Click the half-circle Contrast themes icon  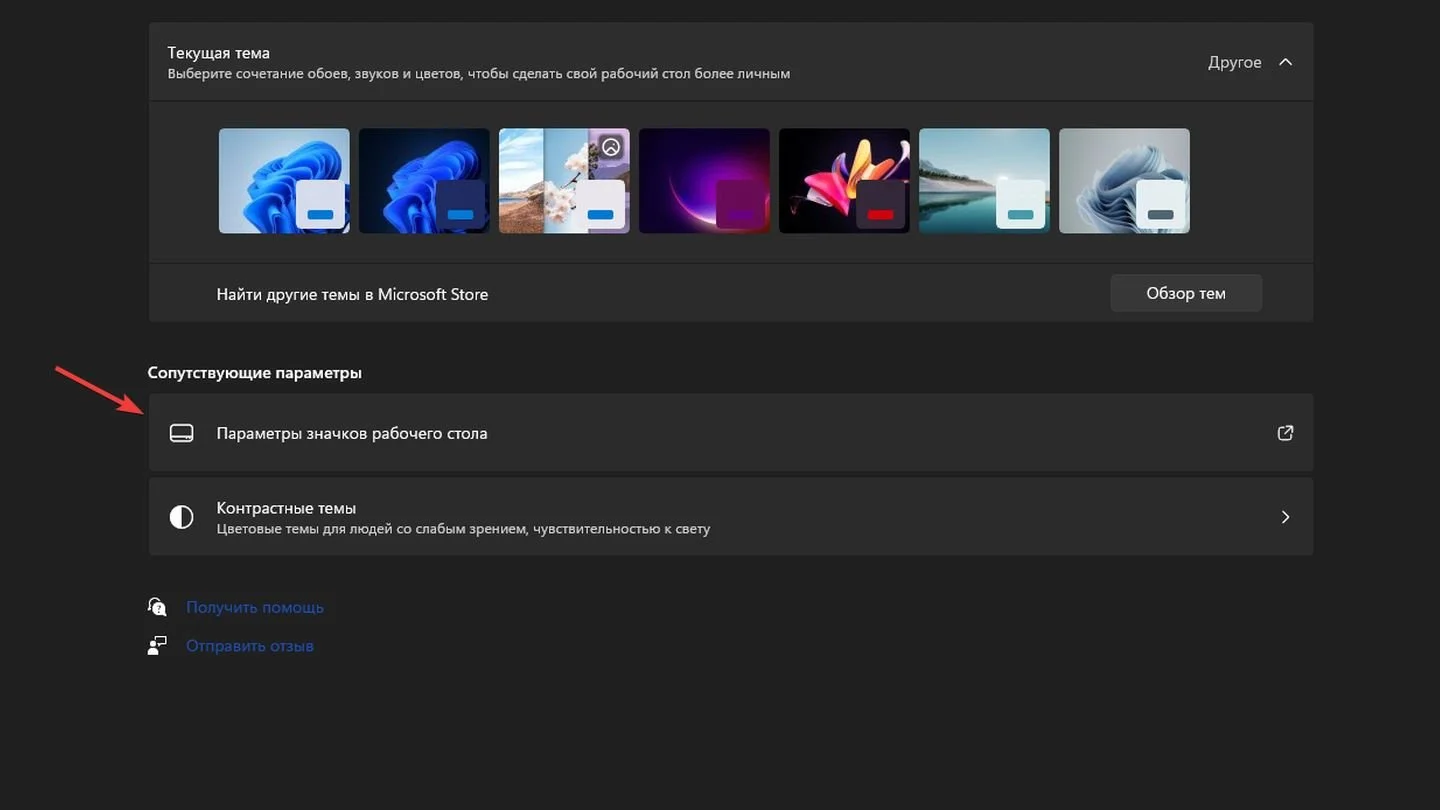click(181, 517)
